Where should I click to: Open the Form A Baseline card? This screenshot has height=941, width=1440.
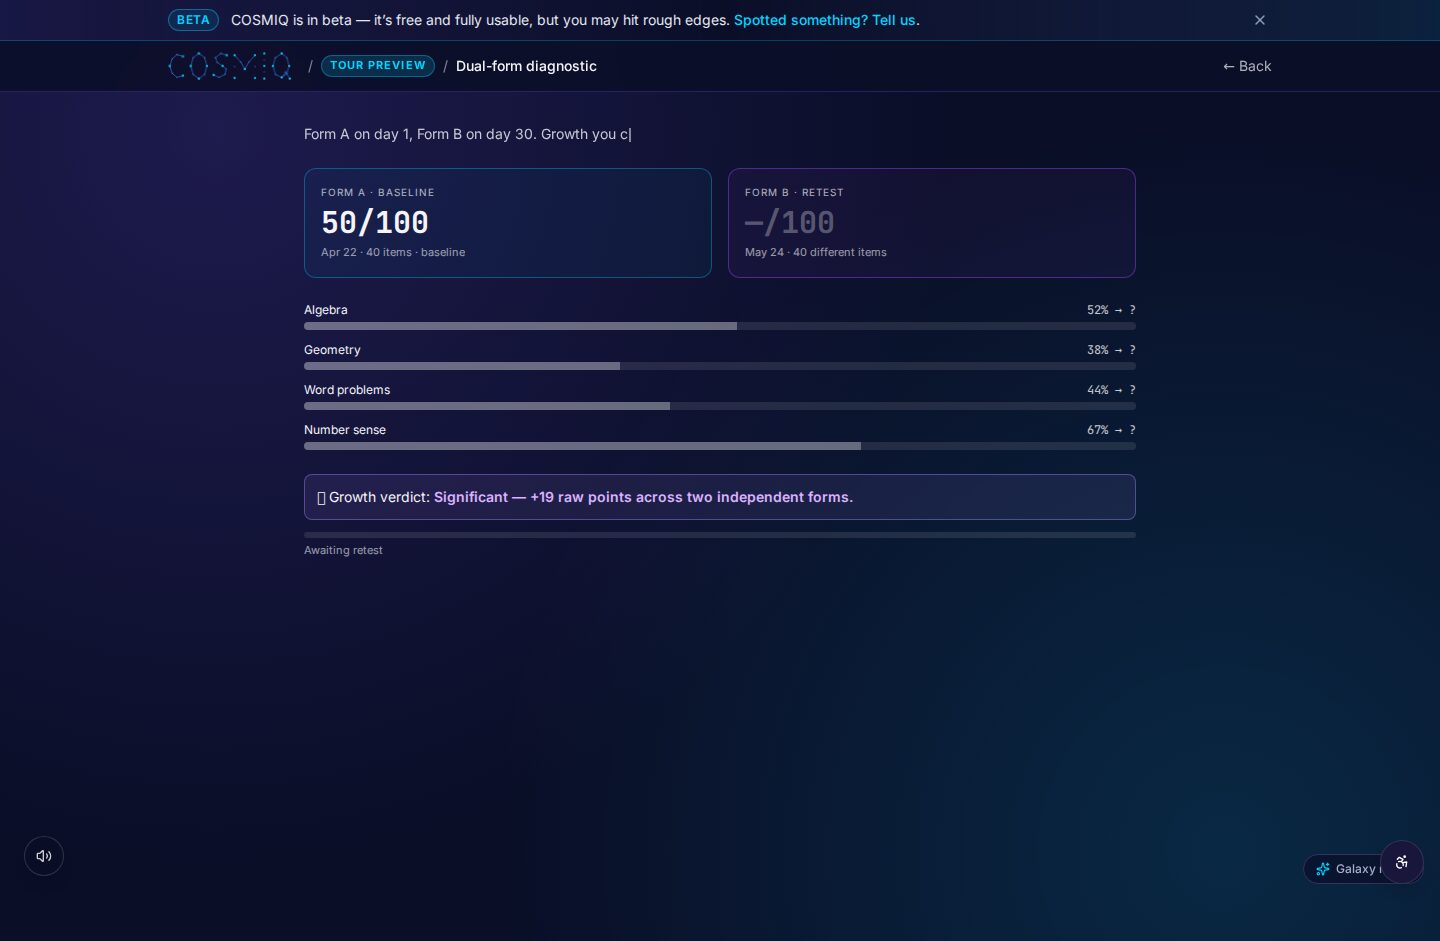point(508,223)
